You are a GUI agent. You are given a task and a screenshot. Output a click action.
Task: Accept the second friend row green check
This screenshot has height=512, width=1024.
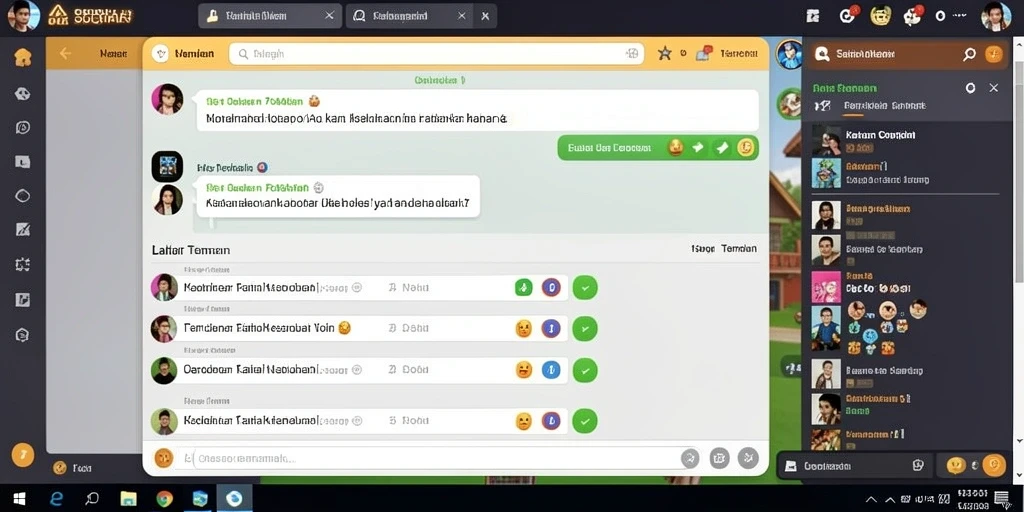click(584, 328)
